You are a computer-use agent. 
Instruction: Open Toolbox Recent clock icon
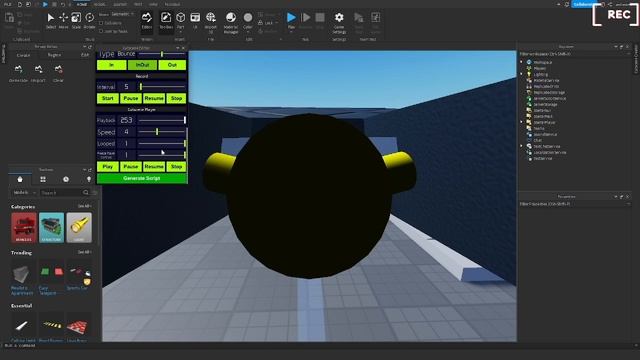pyautogui.click(x=66, y=179)
